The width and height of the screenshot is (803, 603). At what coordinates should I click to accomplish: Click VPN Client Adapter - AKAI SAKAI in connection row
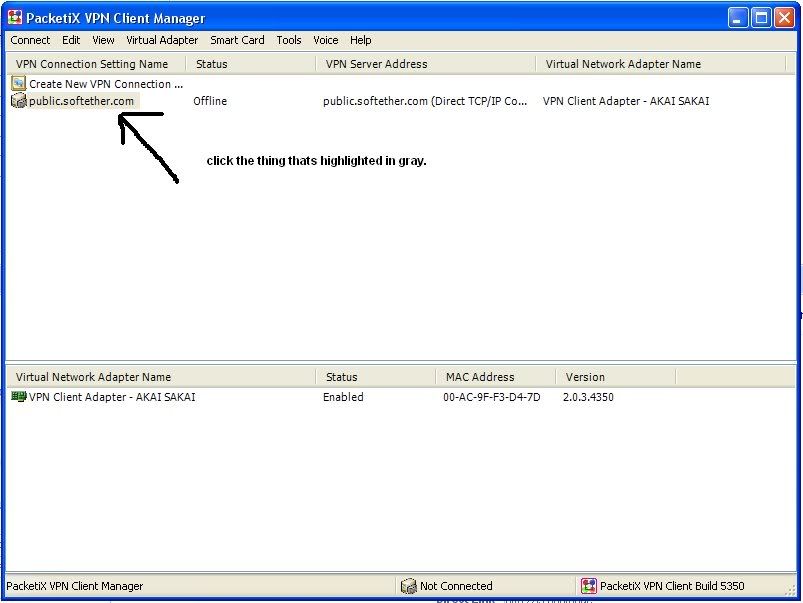[626, 101]
